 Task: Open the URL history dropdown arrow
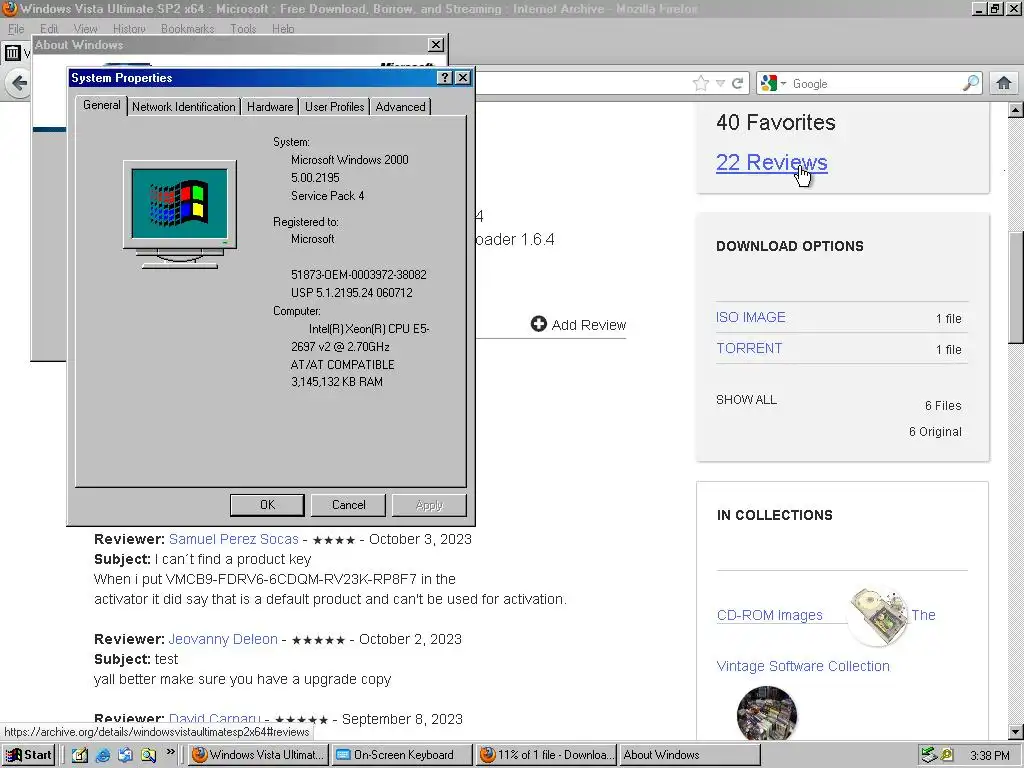pyautogui.click(x=720, y=84)
